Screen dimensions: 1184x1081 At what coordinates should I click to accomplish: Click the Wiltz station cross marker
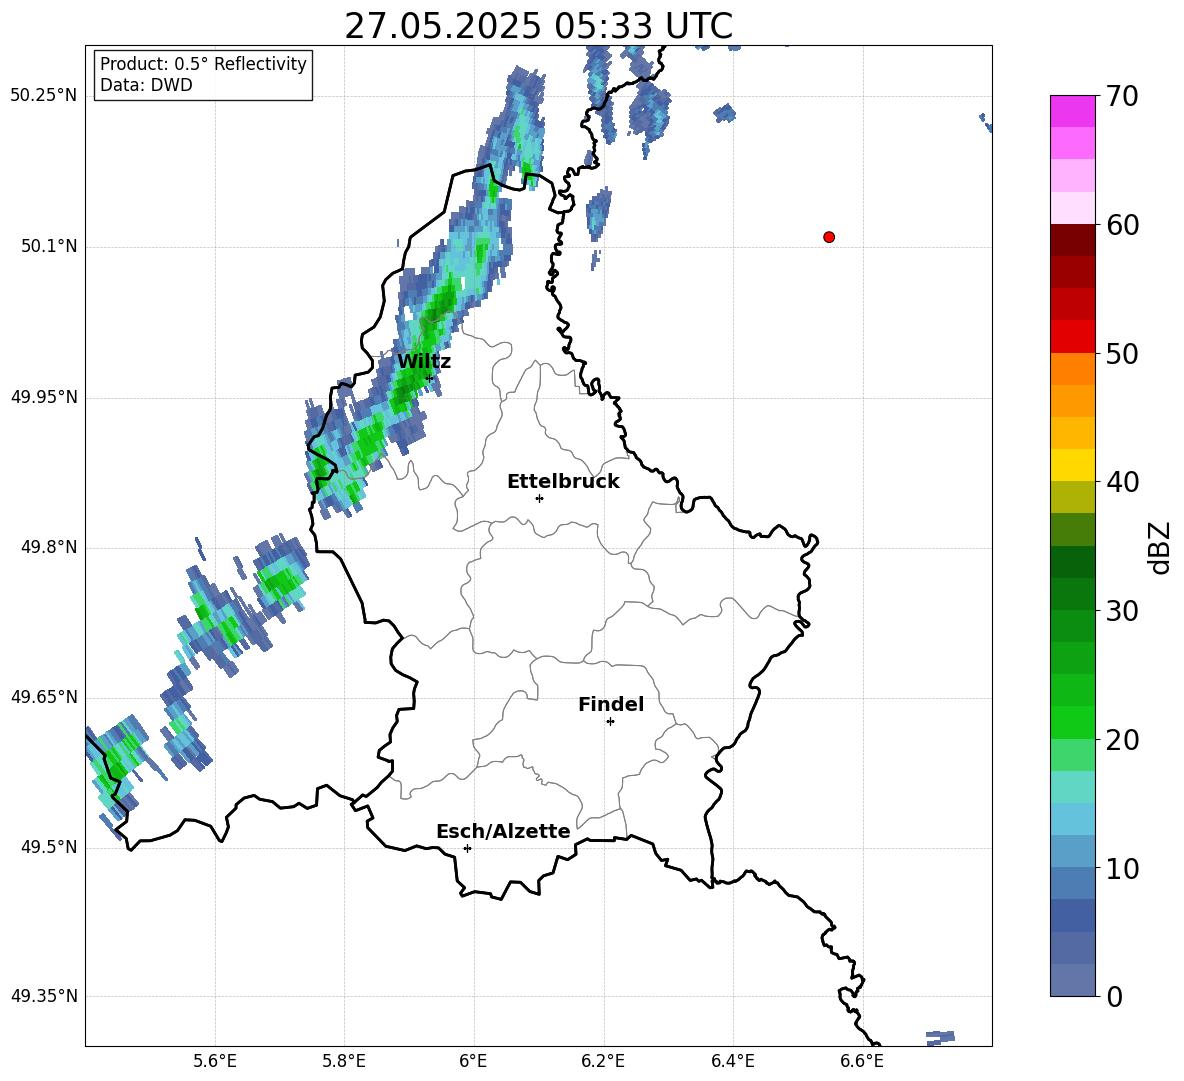429,378
